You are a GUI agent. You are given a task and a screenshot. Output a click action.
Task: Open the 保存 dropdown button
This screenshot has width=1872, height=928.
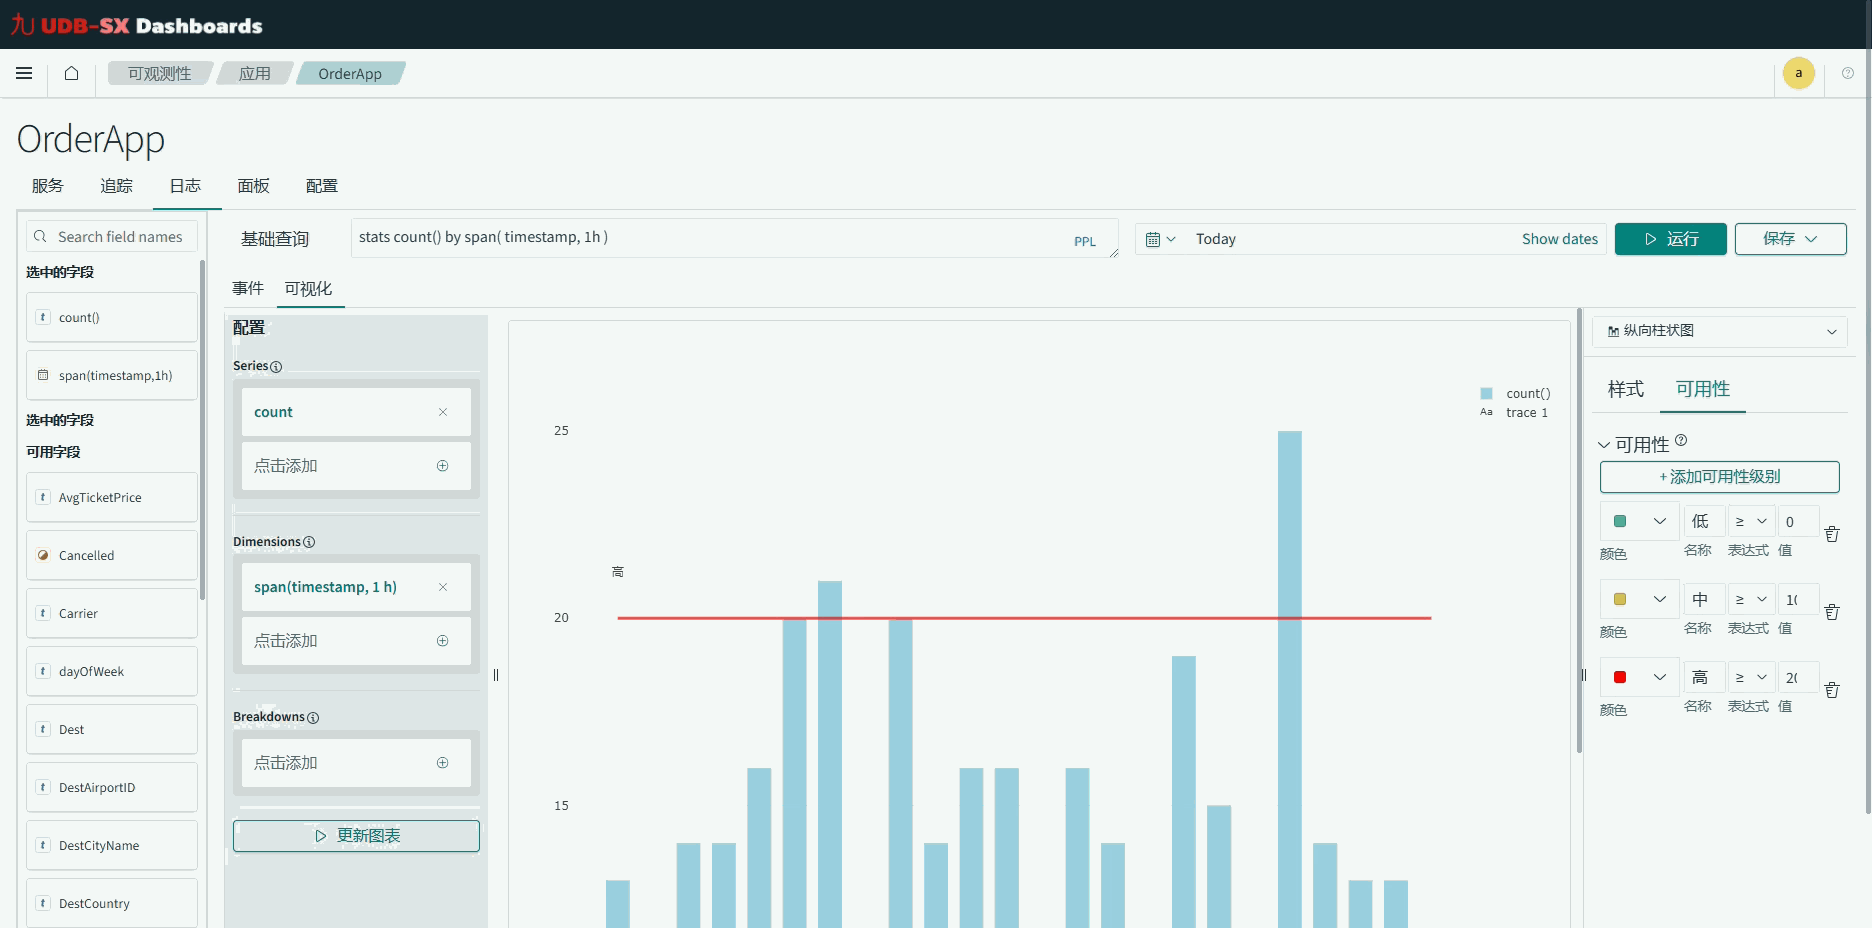point(1789,239)
